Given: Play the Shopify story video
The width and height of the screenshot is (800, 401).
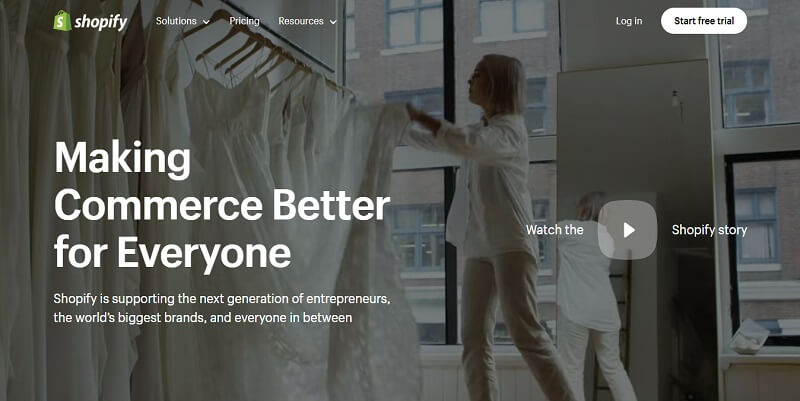Looking at the screenshot, I should 628,230.
